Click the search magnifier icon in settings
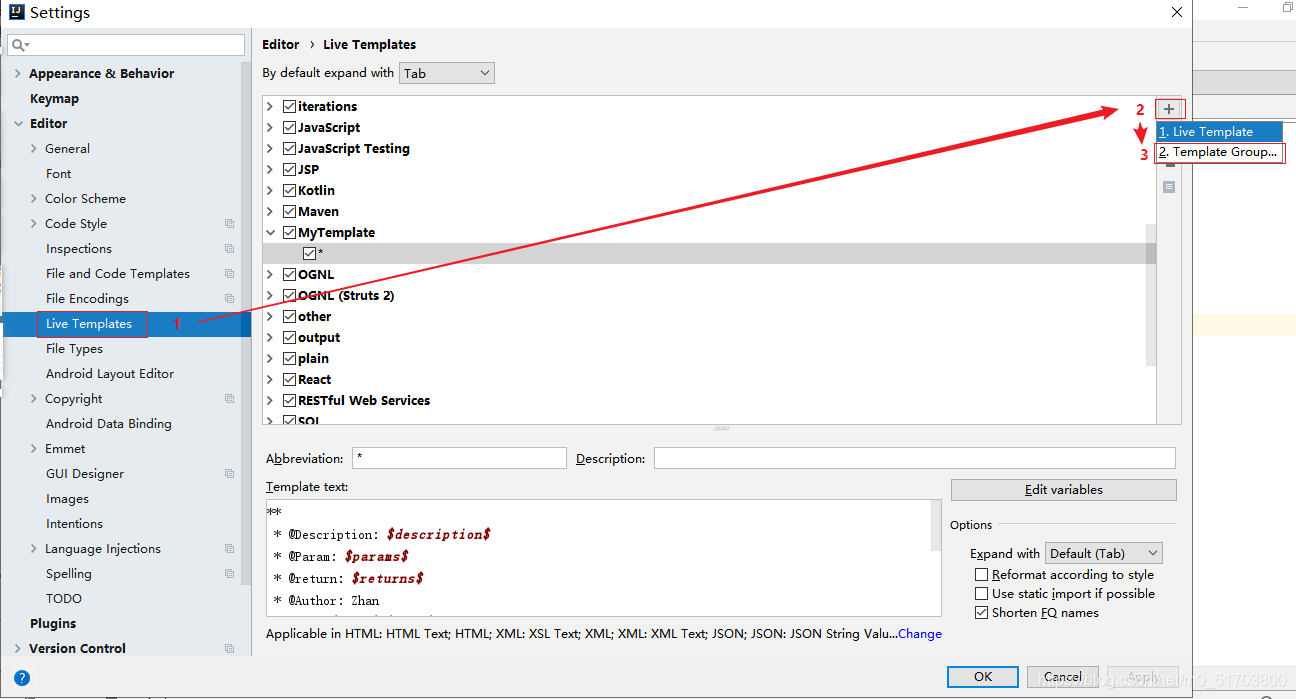The width and height of the screenshot is (1296, 699). [19, 45]
